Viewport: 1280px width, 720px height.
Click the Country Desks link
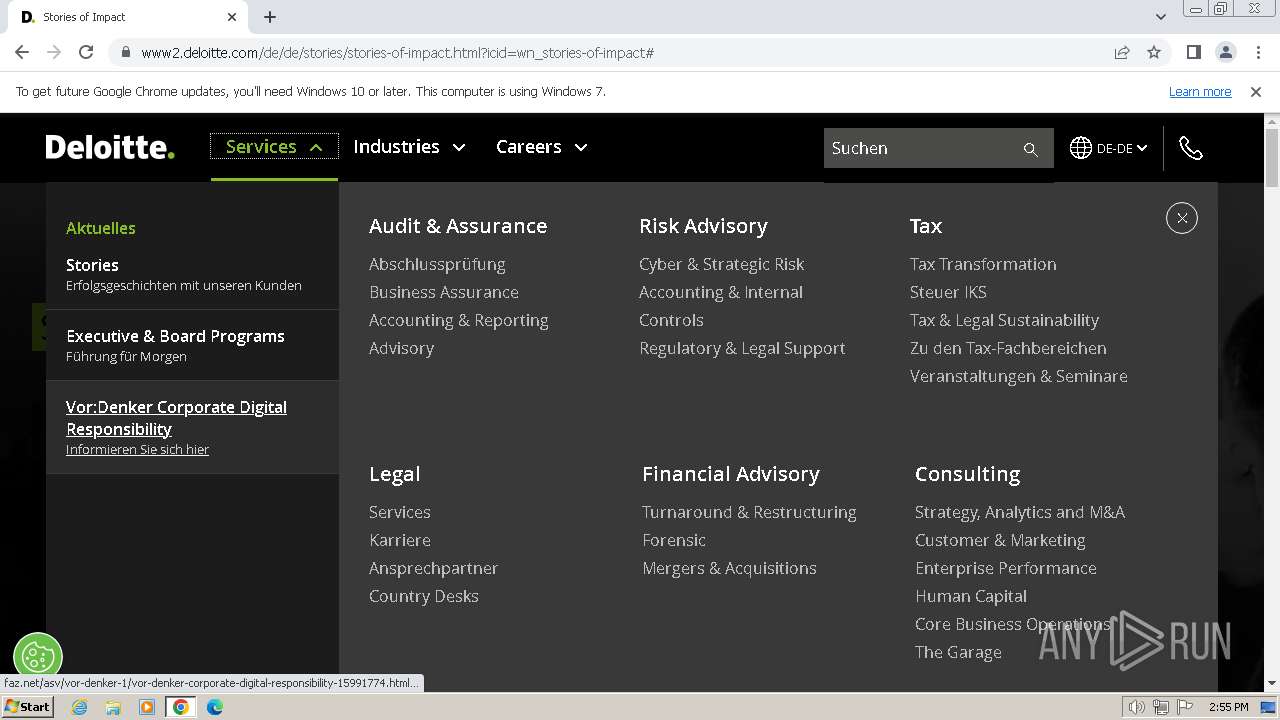(x=424, y=596)
